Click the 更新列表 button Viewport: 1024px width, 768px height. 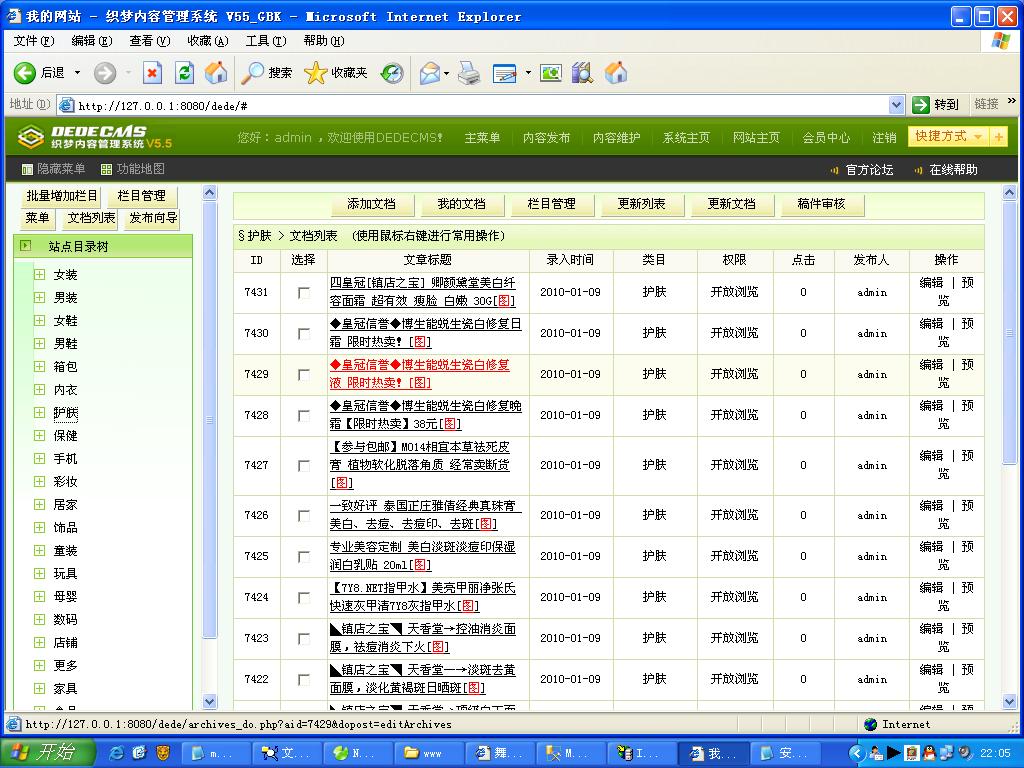pyautogui.click(x=642, y=204)
